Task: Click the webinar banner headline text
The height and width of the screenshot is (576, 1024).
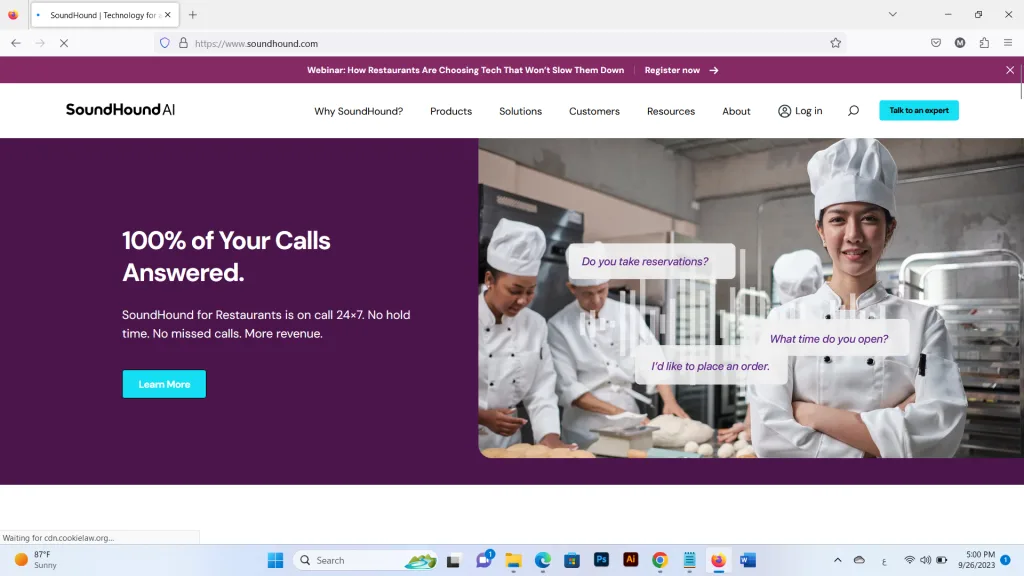Action: [x=465, y=70]
